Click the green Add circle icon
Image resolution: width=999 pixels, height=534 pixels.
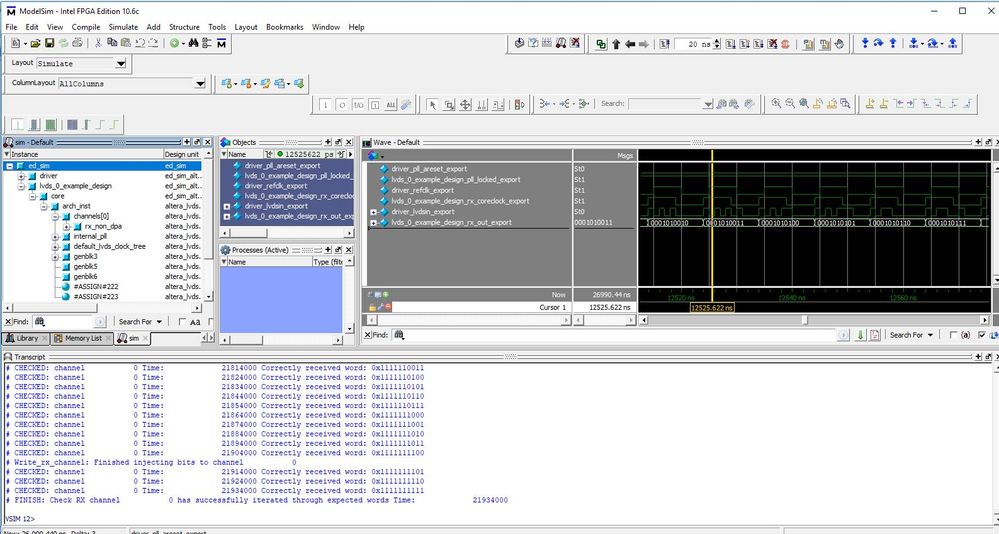pos(174,43)
